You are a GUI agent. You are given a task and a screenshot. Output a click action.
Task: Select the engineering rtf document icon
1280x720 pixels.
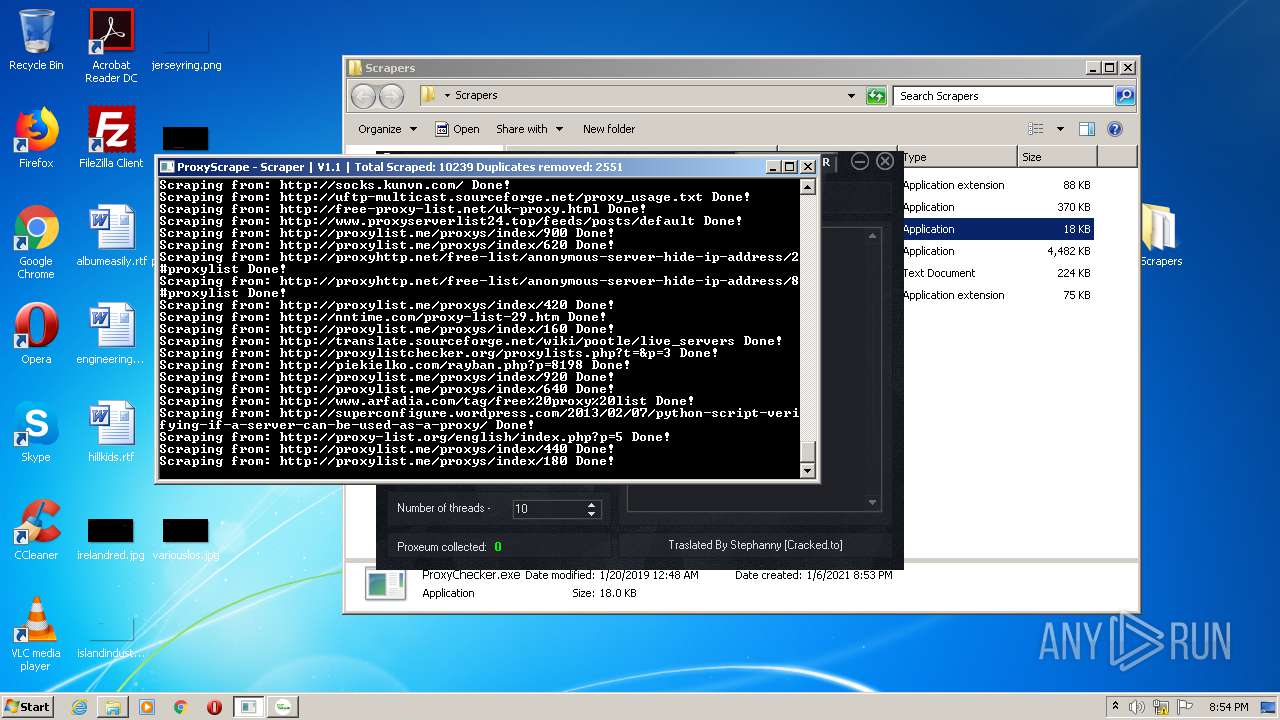(x=111, y=334)
